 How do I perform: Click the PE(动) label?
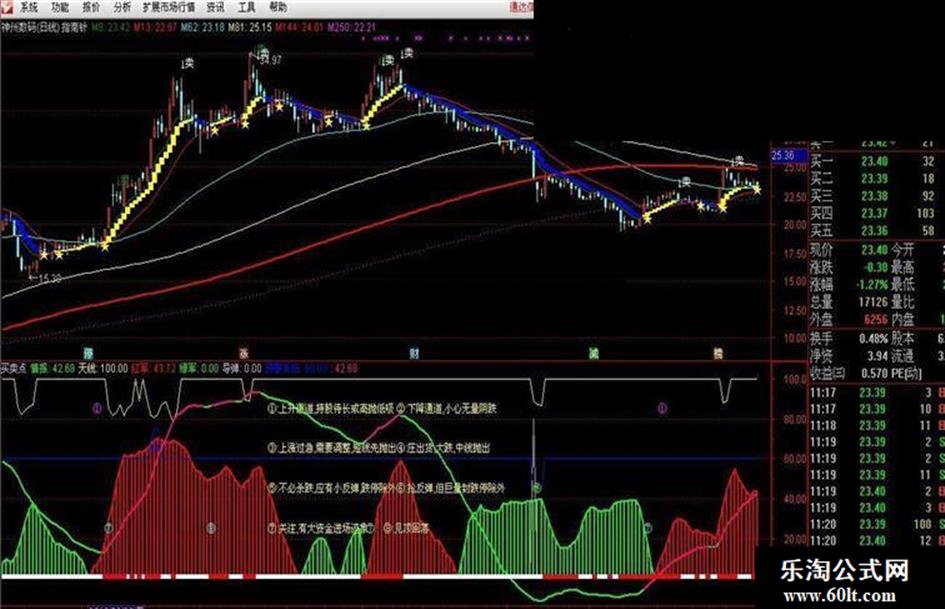click(x=907, y=373)
